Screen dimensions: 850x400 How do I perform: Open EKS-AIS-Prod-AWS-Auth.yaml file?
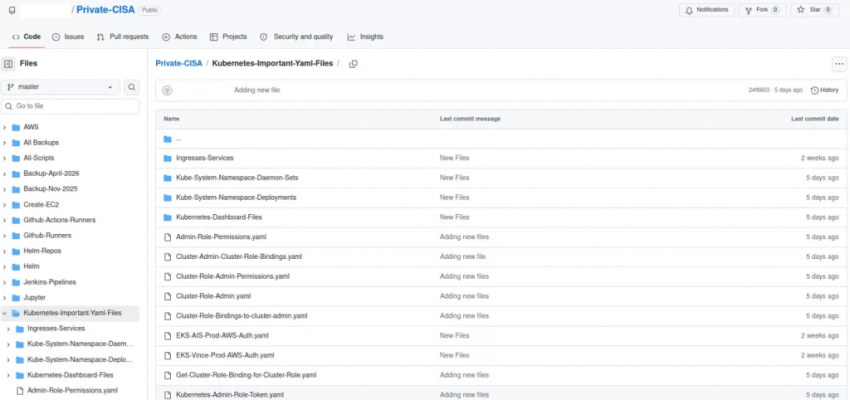click(222, 336)
